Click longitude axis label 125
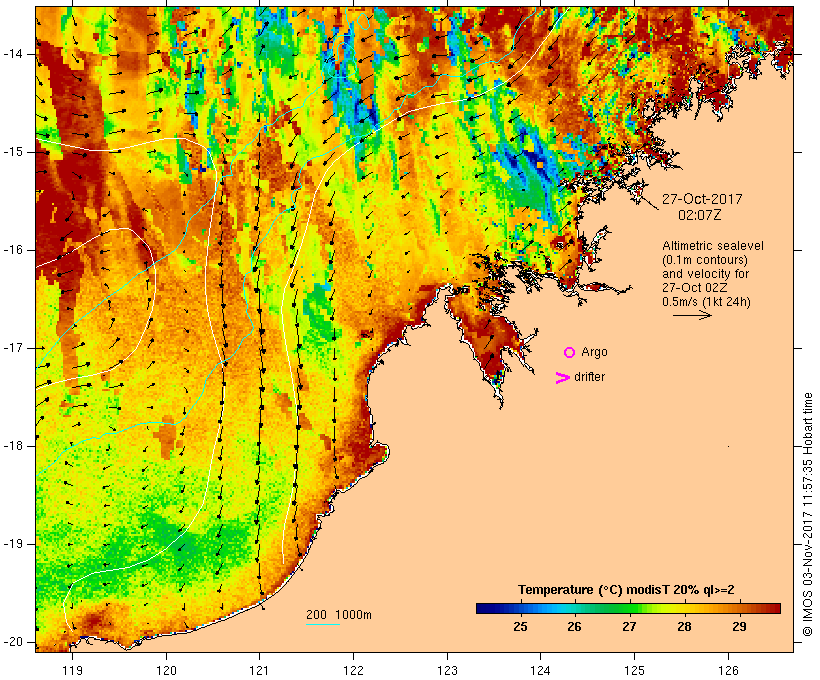 click(x=634, y=671)
